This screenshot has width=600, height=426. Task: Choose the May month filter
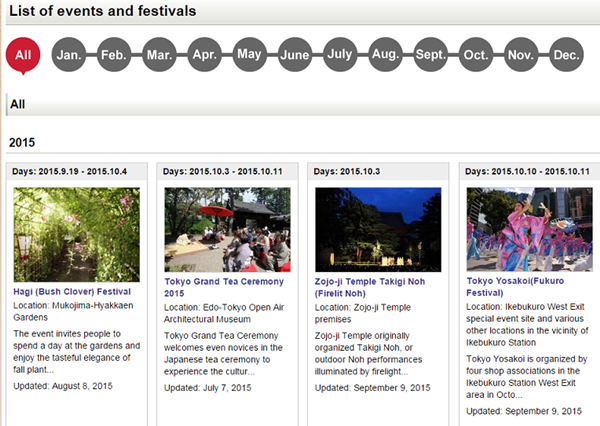tap(249, 55)
